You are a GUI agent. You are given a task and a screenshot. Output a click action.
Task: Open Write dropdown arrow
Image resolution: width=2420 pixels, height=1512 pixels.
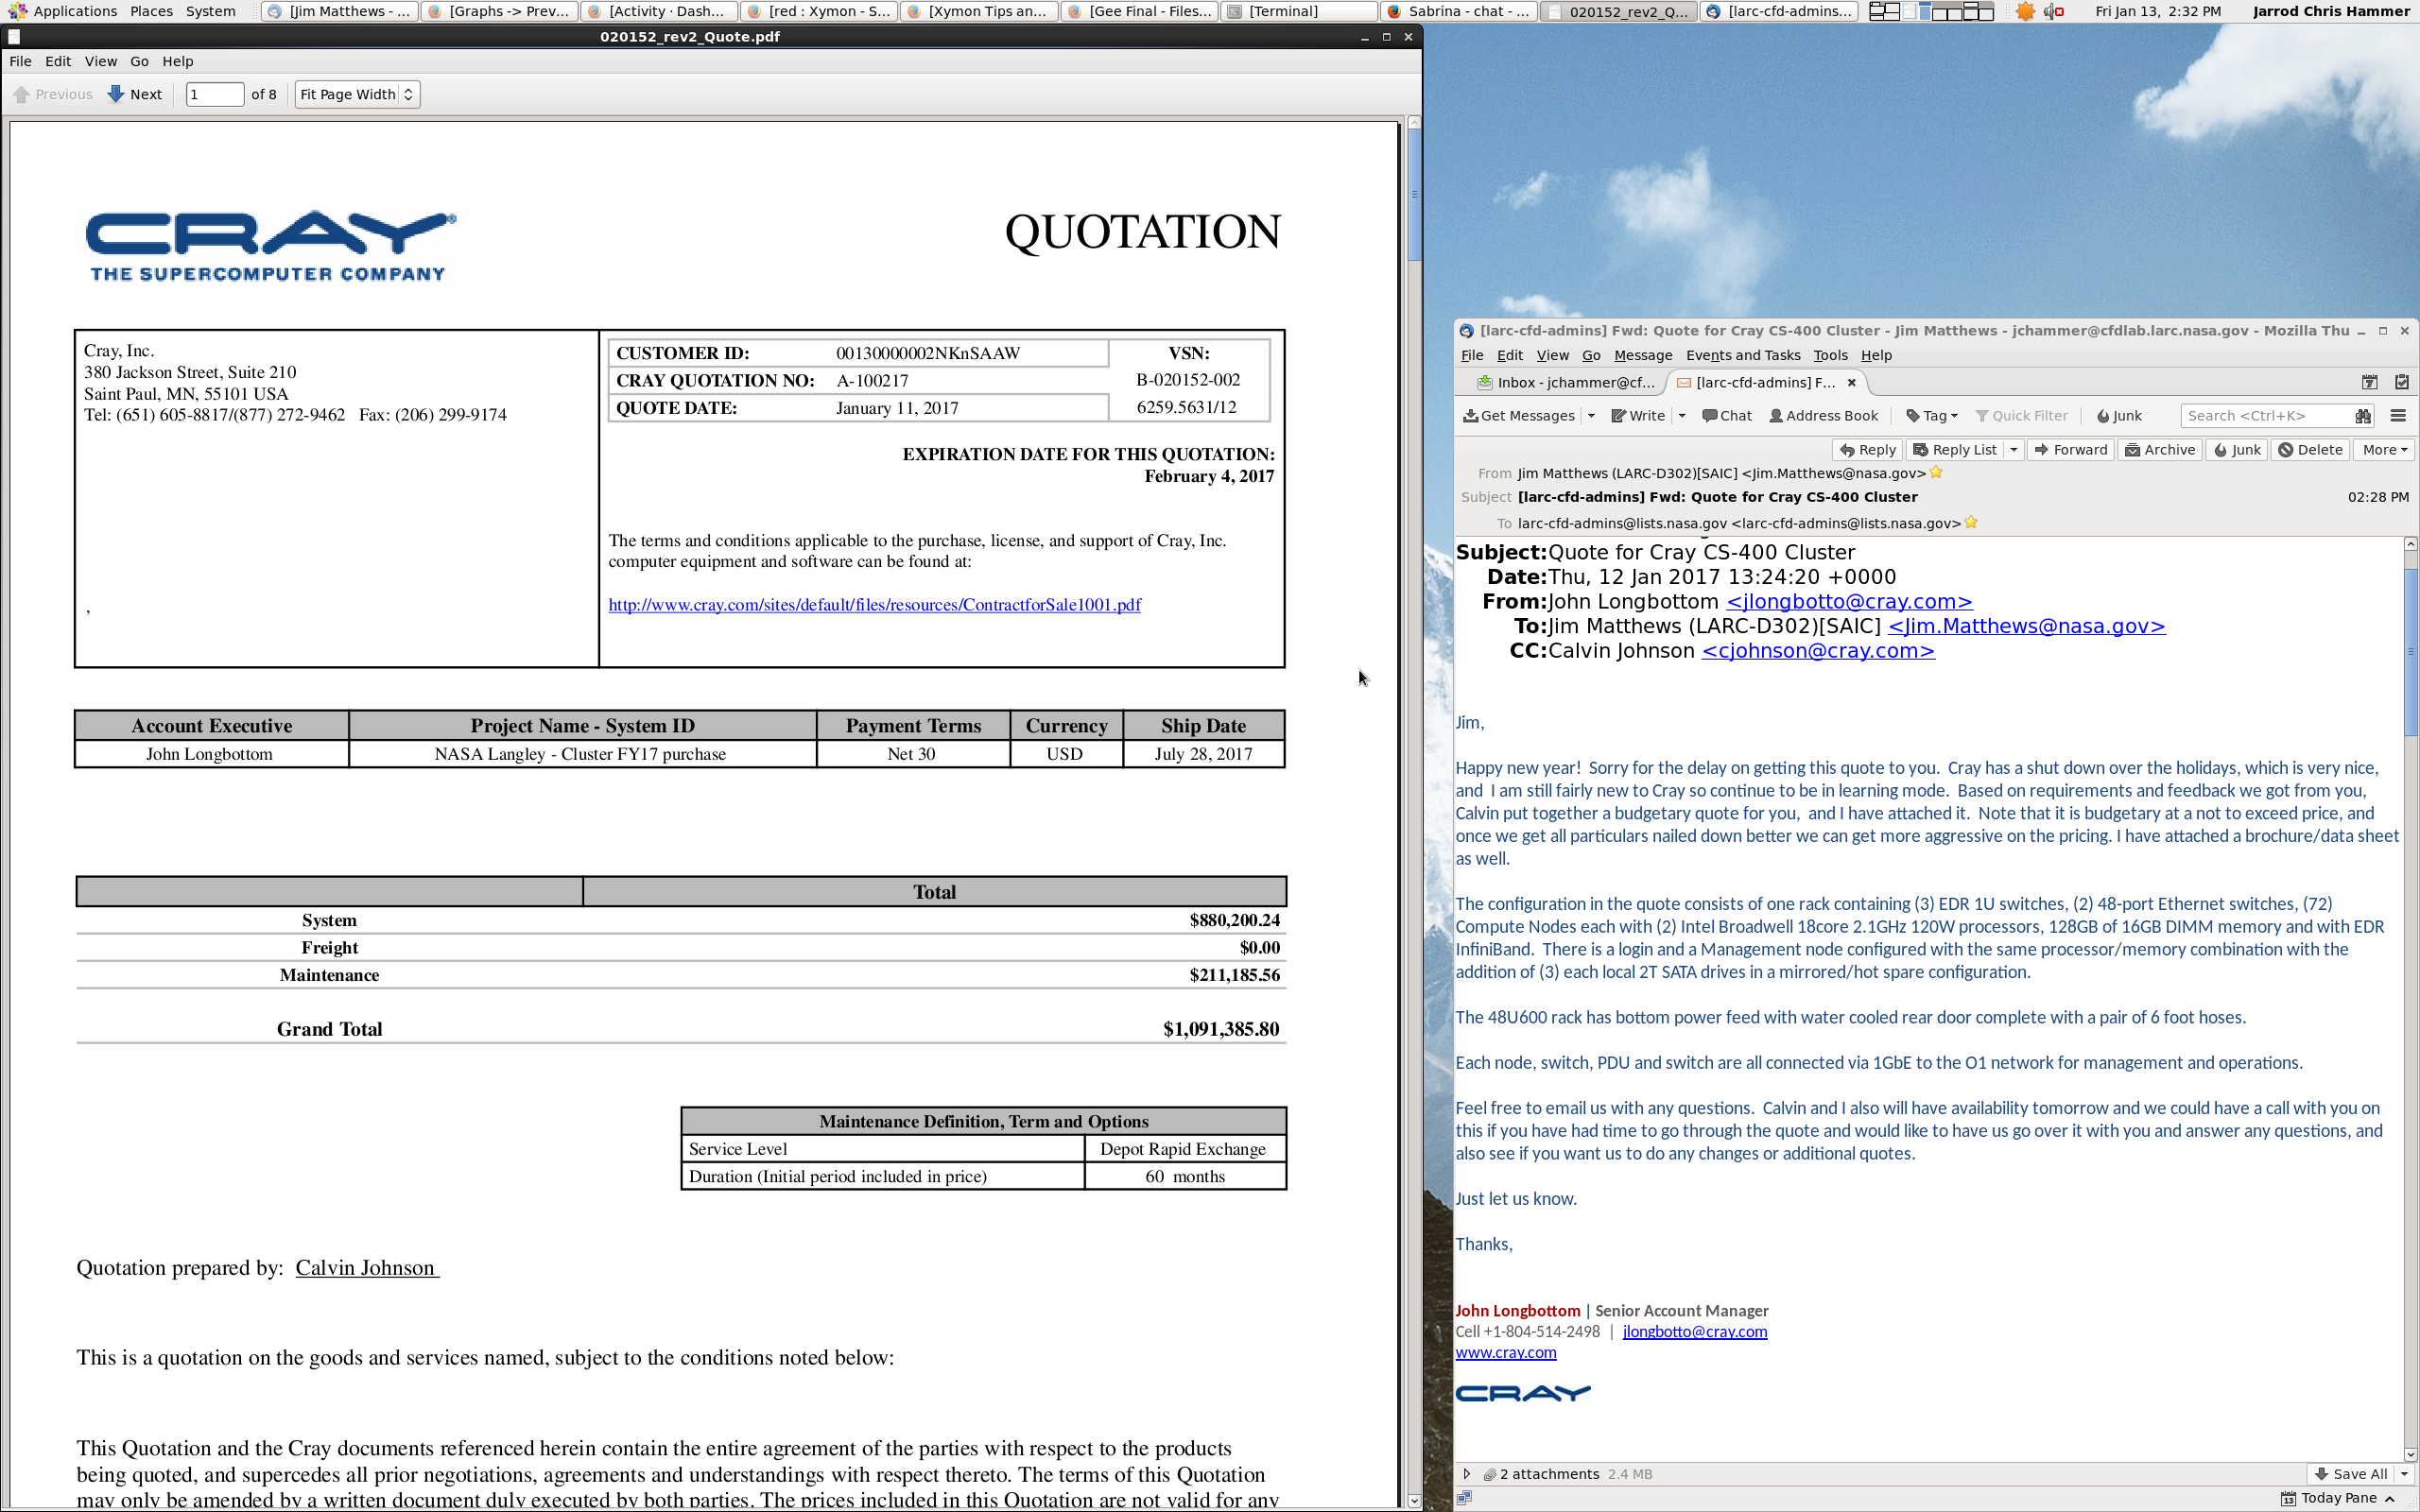pos(1682,416)
